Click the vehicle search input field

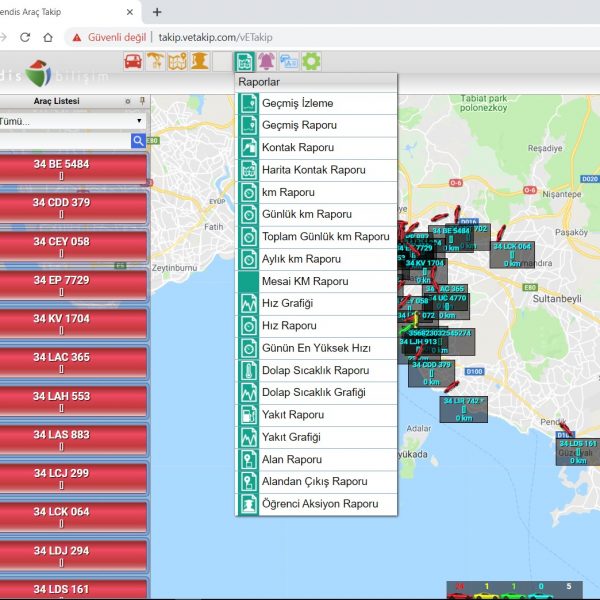click(65, 141)
